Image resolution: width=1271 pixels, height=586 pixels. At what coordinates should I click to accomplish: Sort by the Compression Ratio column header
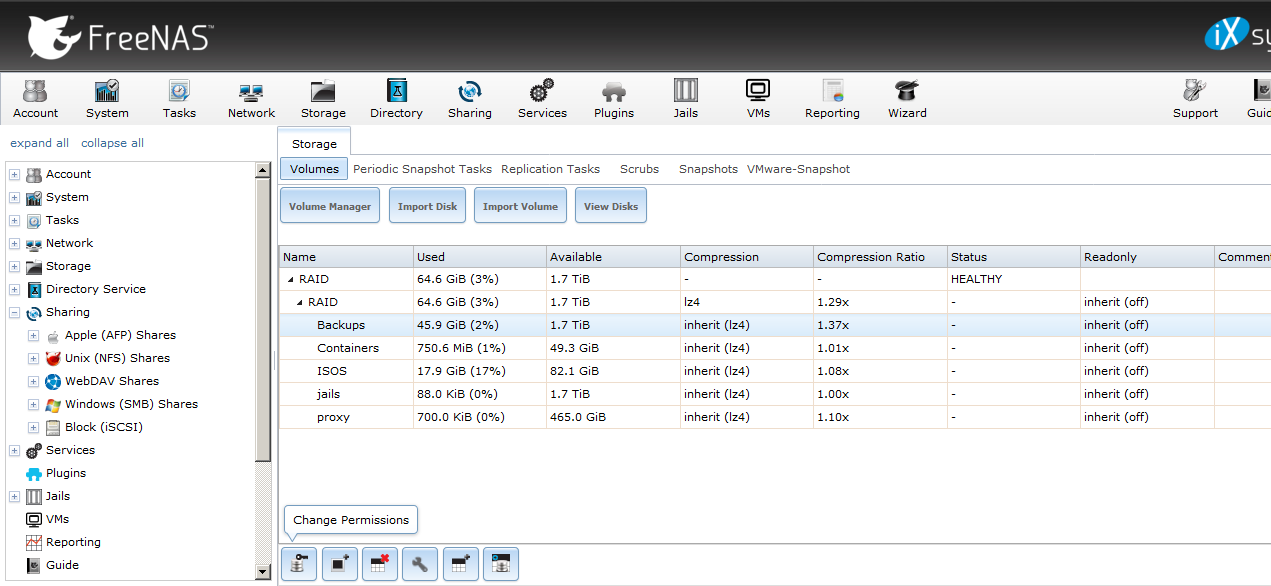(880, 257)
